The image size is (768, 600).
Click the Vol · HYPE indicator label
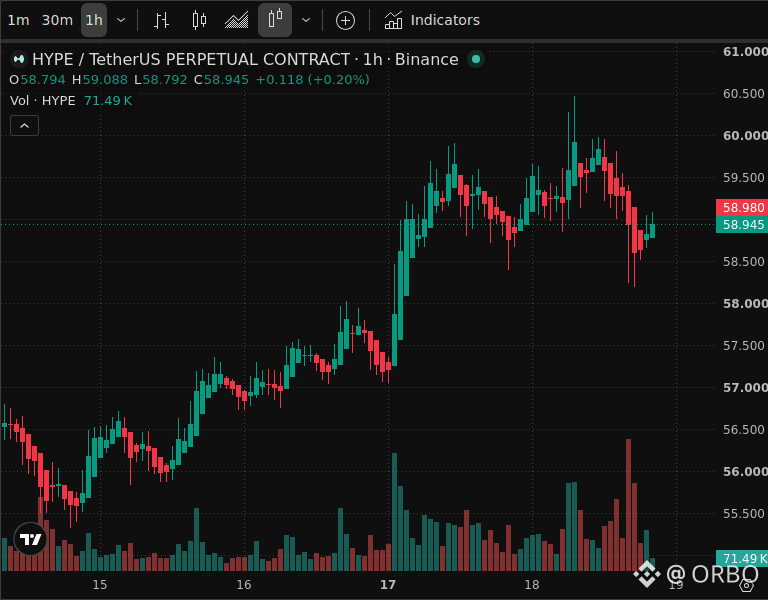pyautogui.click(x=43, y=101)
